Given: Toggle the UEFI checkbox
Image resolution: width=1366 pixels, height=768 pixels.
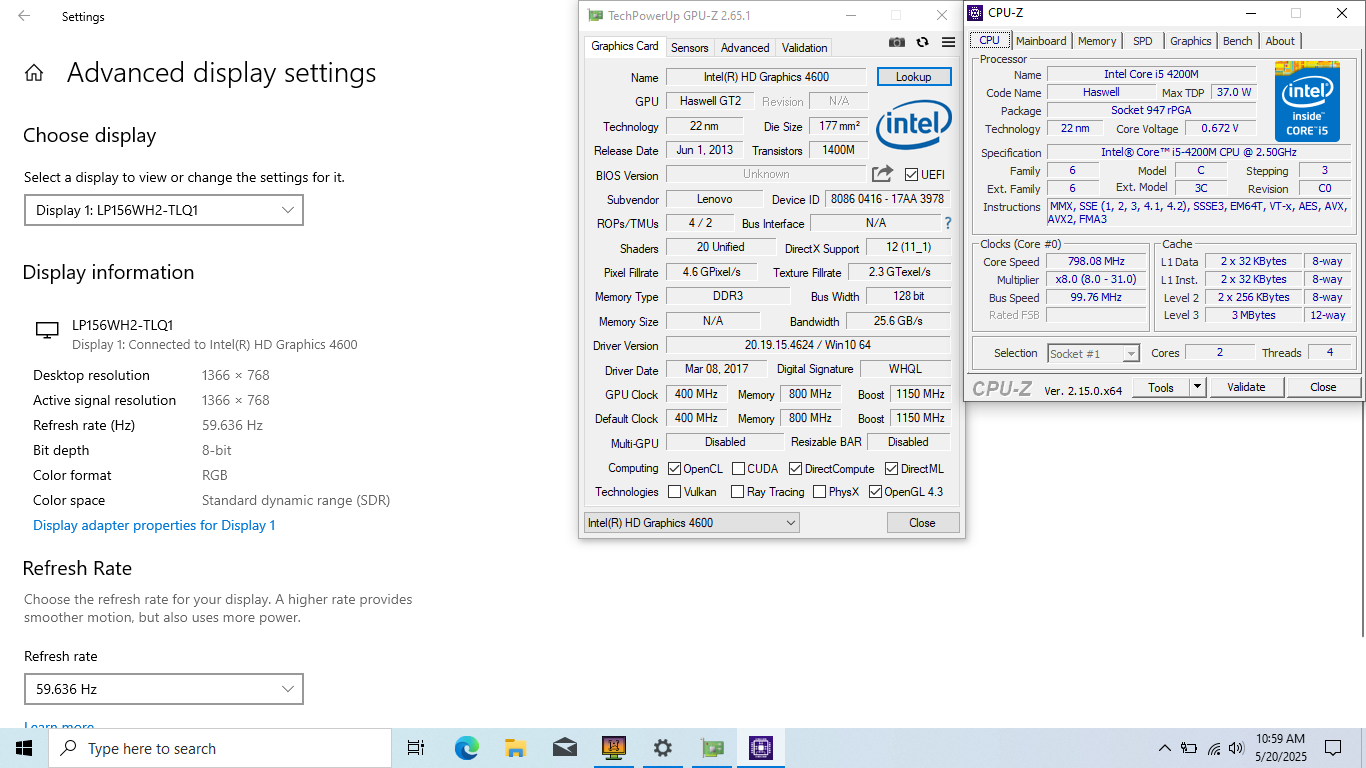Looking at the screenshot, I should tap(911, 175).
